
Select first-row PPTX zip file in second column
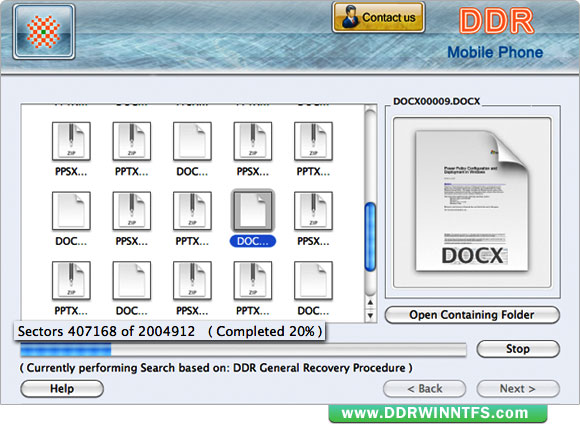click(x=132, y=141)
